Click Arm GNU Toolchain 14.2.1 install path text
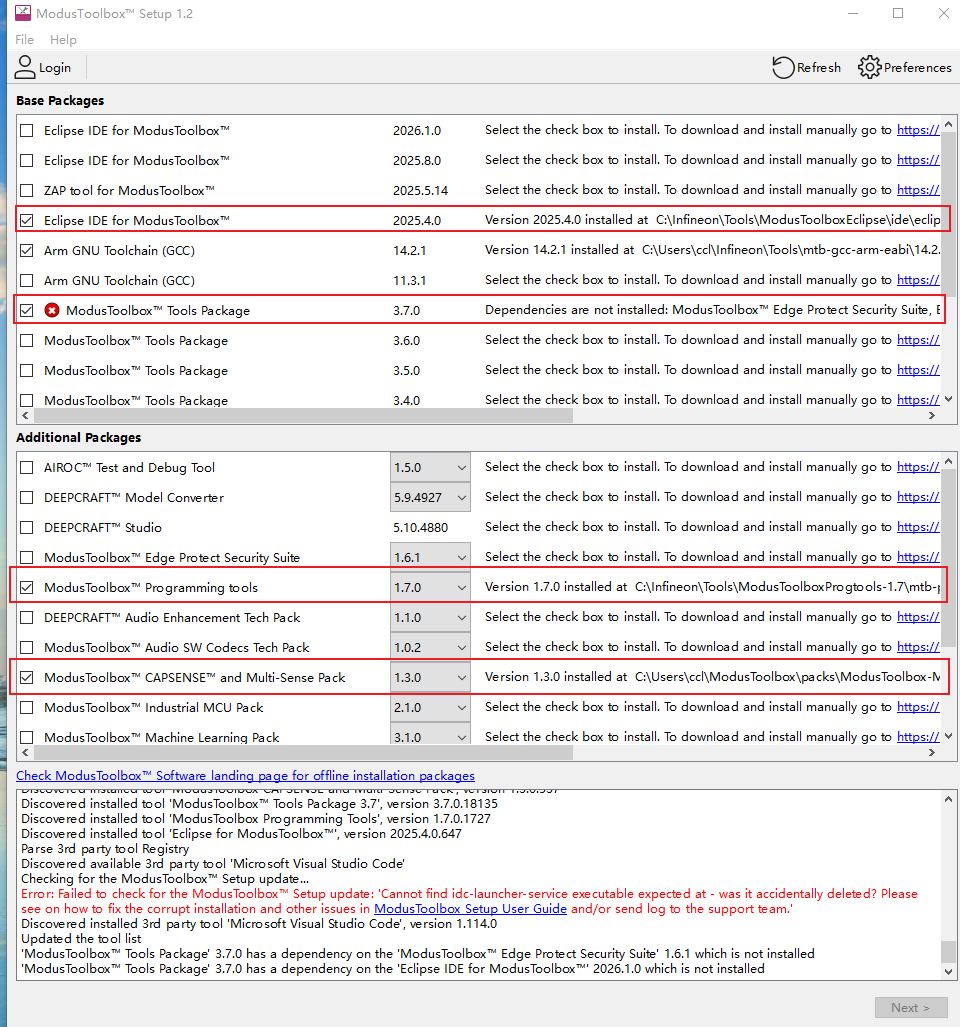Viewport: 960px width, 1027px height. coord(791,250)
